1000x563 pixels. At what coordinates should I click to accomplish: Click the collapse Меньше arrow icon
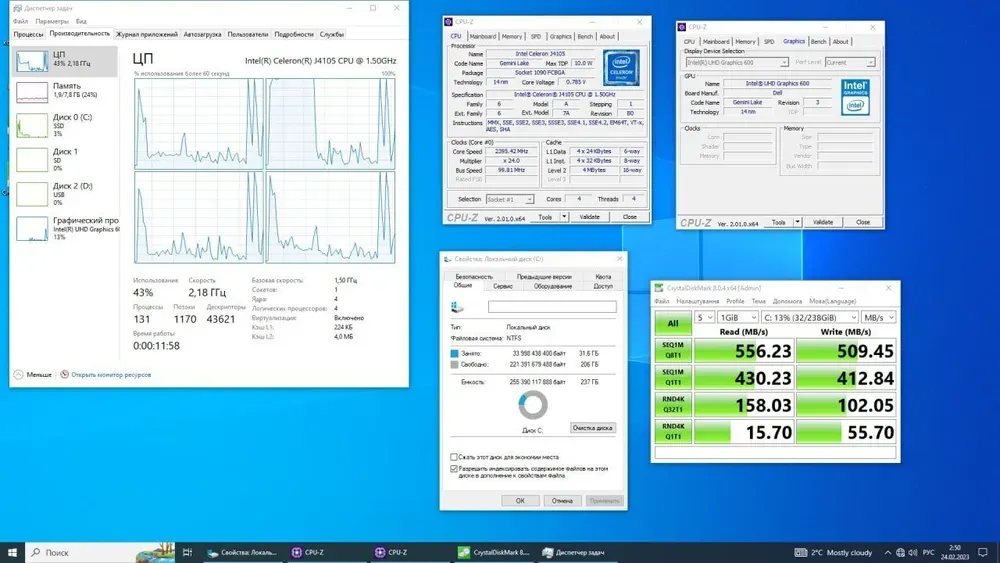(19, 375)
